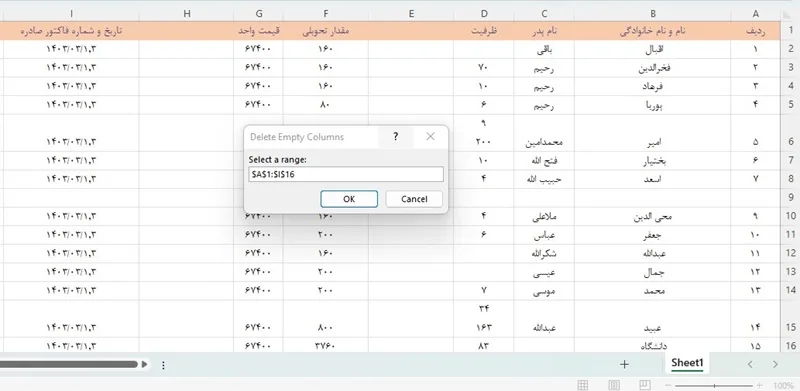Click the zoom out minus icon
This screenshot has height=391, width=800.
pyautogui.click(x=668, y=385)
